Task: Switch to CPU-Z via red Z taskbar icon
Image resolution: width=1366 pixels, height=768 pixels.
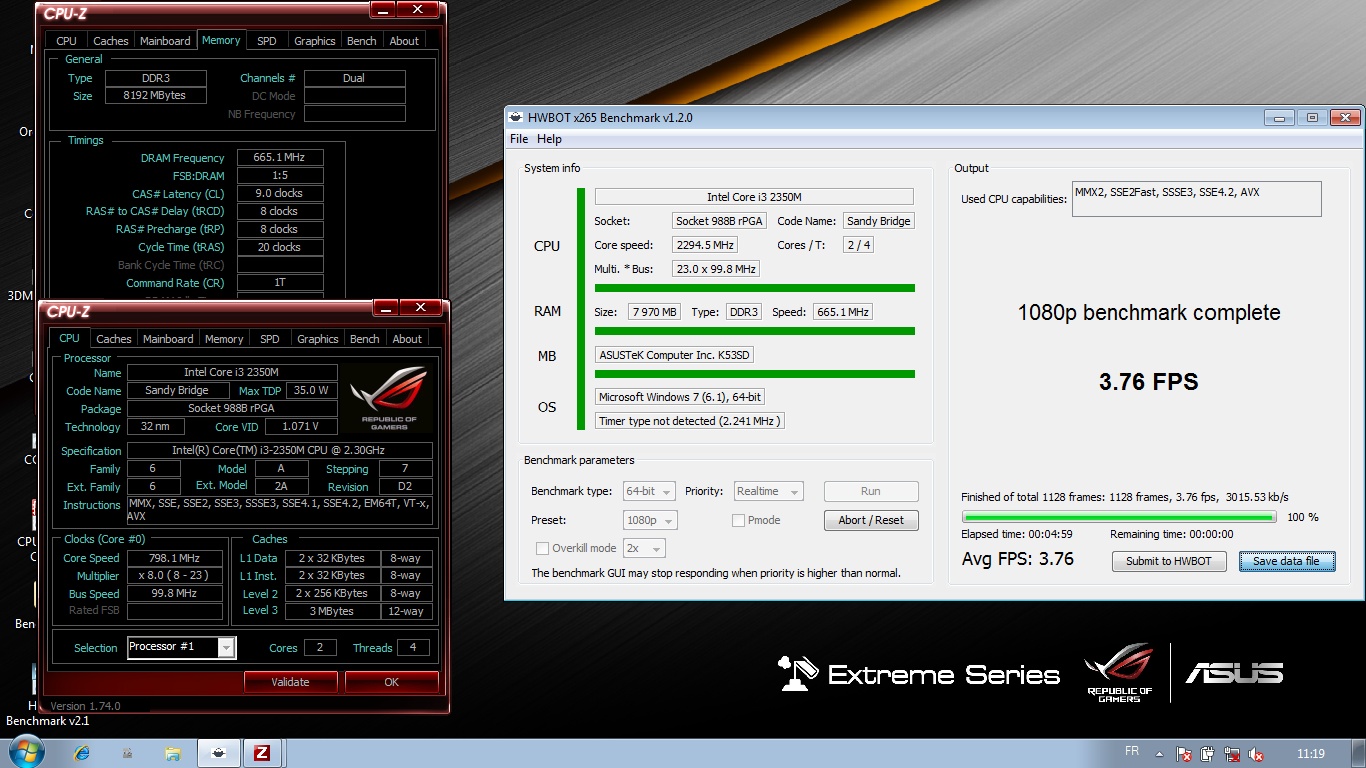Action: tap(264, 753)
